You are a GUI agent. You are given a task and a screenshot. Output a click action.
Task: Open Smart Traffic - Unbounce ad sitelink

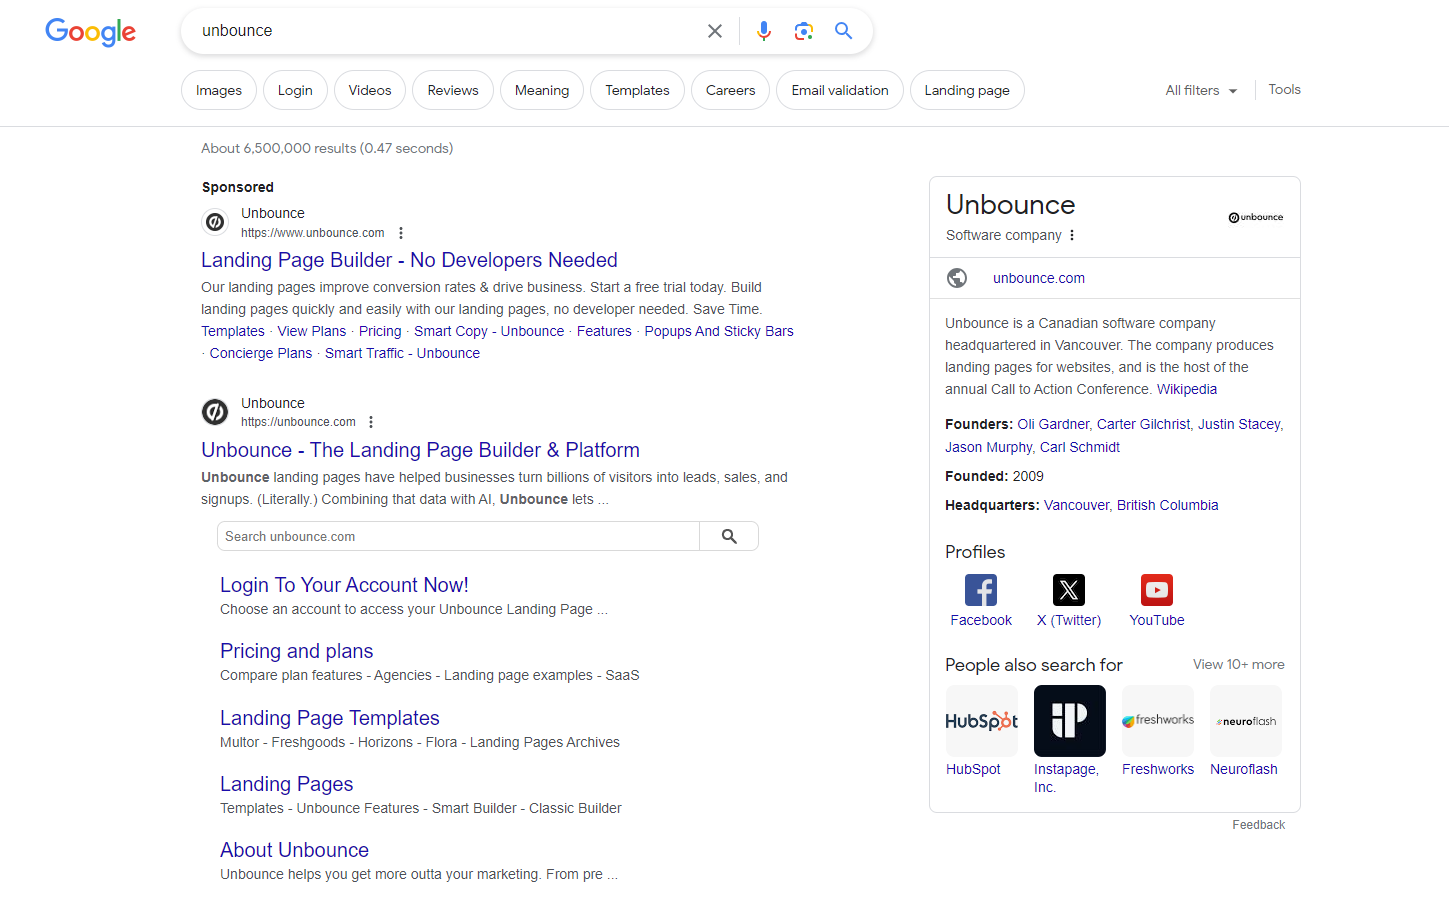[402, 353]
